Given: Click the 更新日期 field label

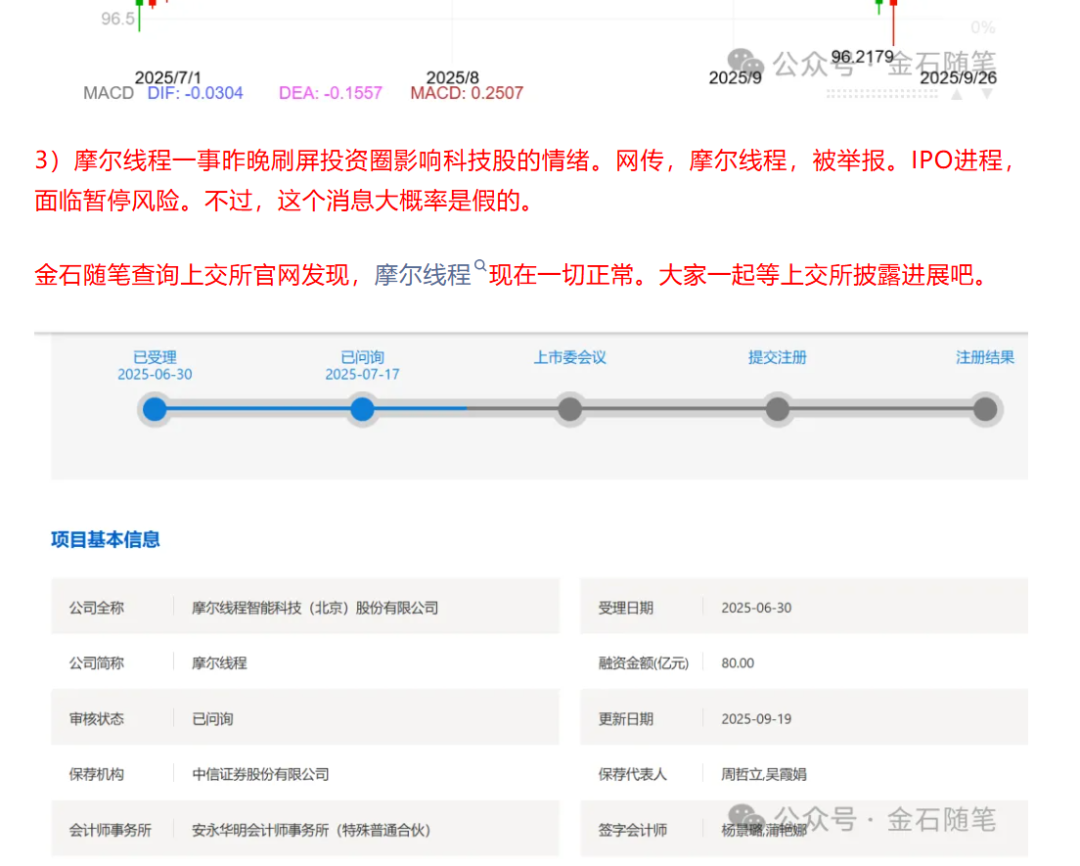Looking at the screenshot, I should click(625, 719).
